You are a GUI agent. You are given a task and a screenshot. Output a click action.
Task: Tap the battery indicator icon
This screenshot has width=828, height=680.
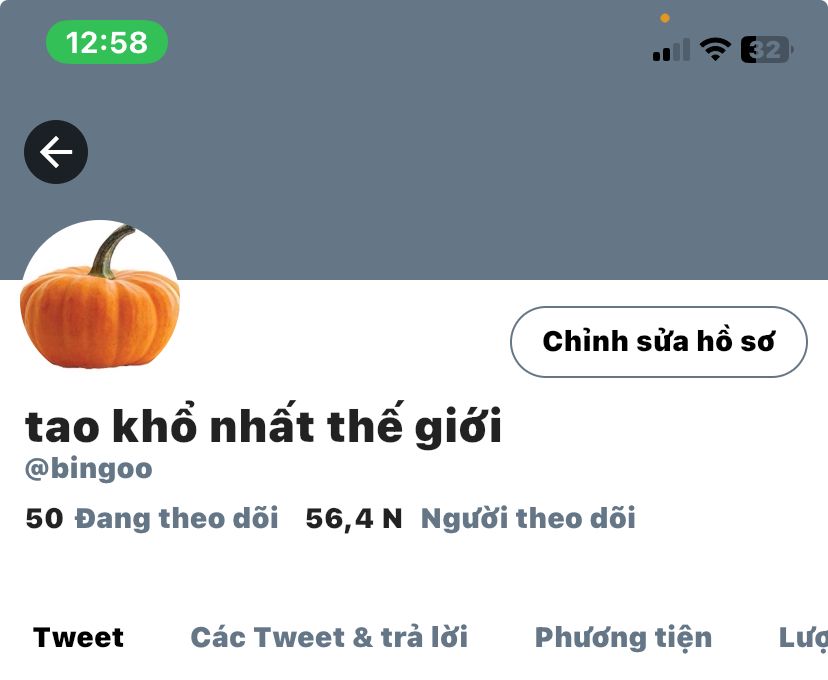(767, 50)
